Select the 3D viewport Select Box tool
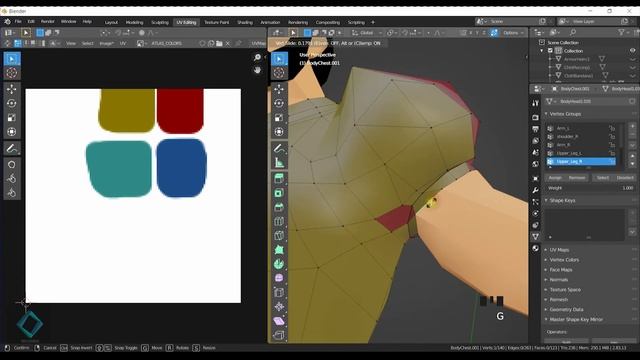 [279, 59]
